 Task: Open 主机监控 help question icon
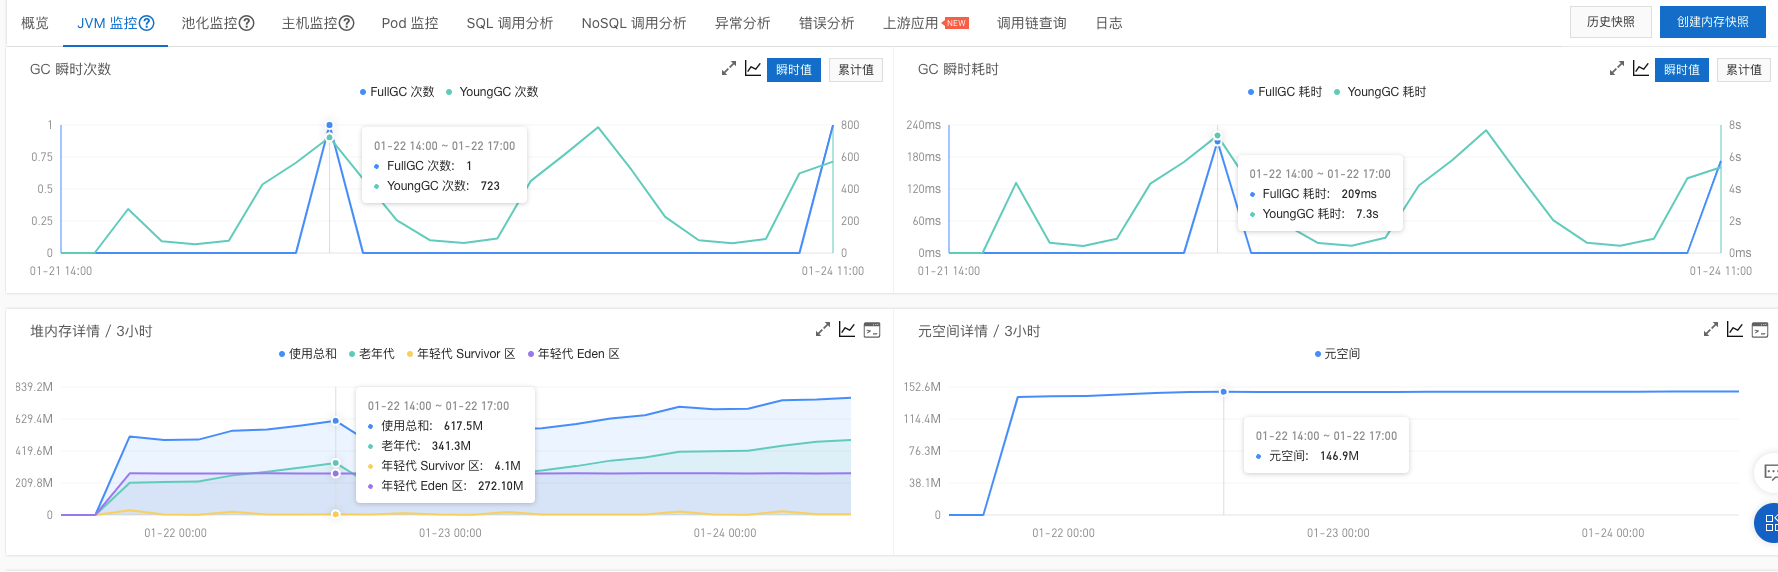347,23
